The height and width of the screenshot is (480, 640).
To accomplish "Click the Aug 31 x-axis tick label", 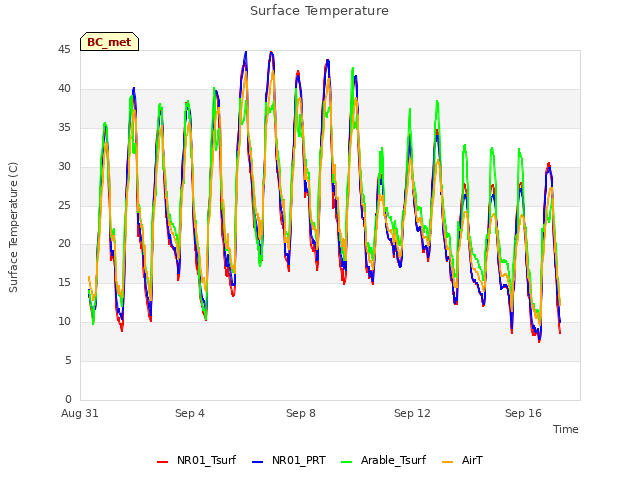I will tap(80, 413).
